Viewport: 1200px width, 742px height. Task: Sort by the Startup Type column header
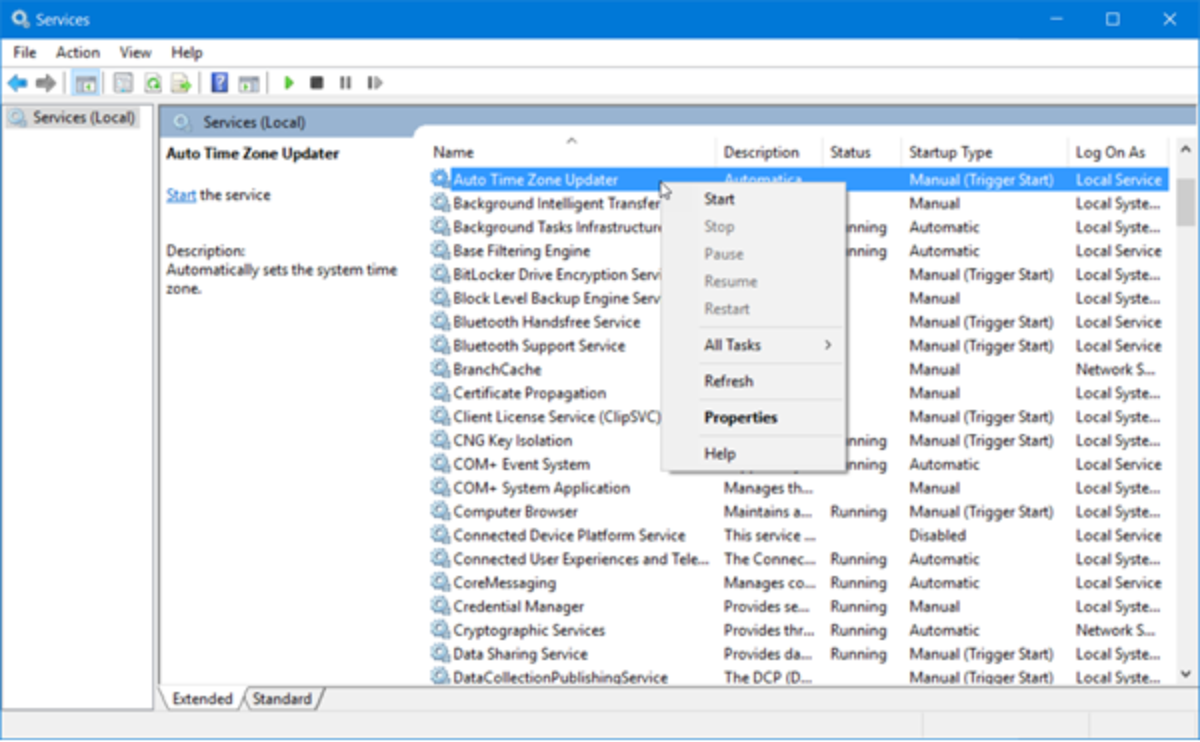pos(950,153)
